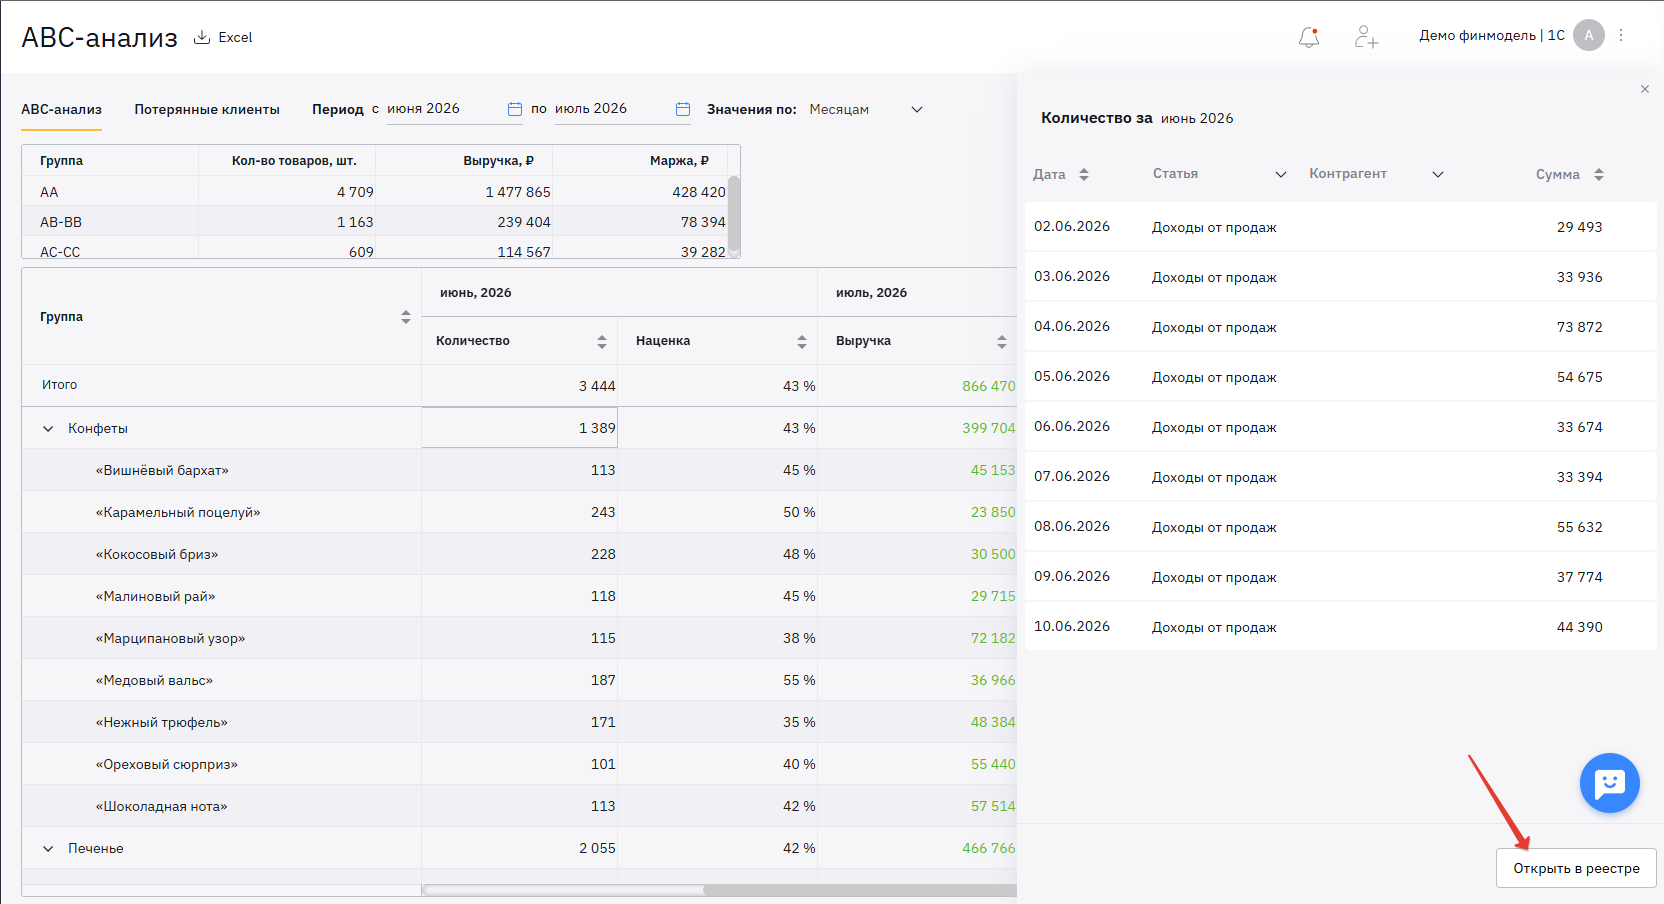
Task: Open the three-dot menu by the avatar
Action: [x=1621, y=35]
